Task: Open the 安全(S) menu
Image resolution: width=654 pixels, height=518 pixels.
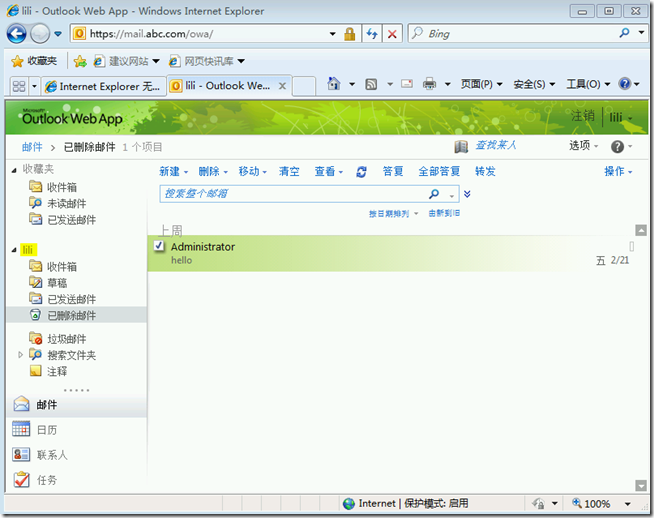Action: coord(534,84)
